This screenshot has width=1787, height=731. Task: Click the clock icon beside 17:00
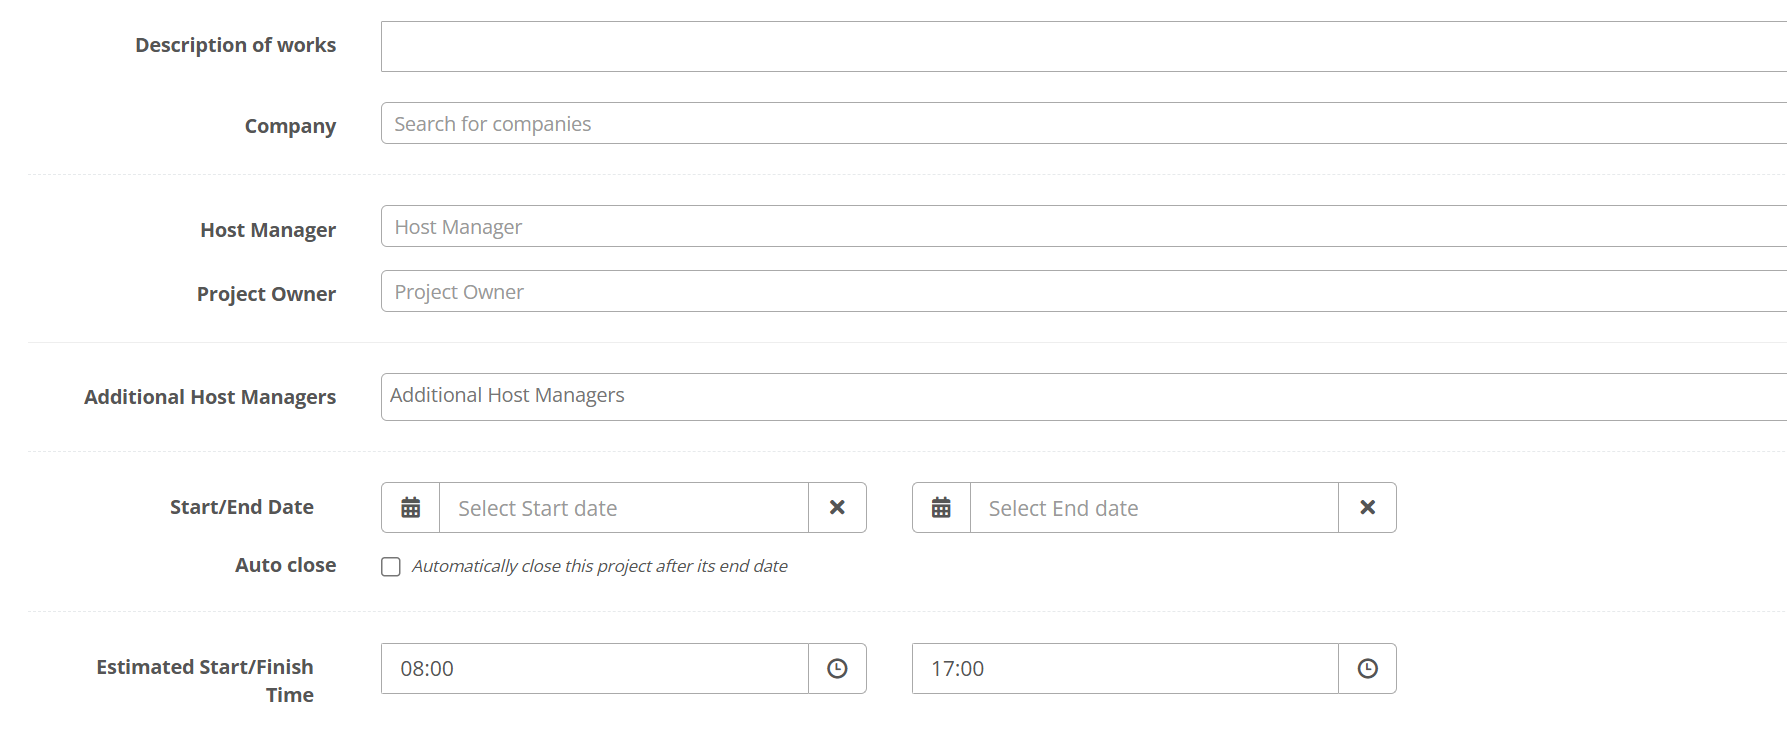click(x=1367, y=669)
